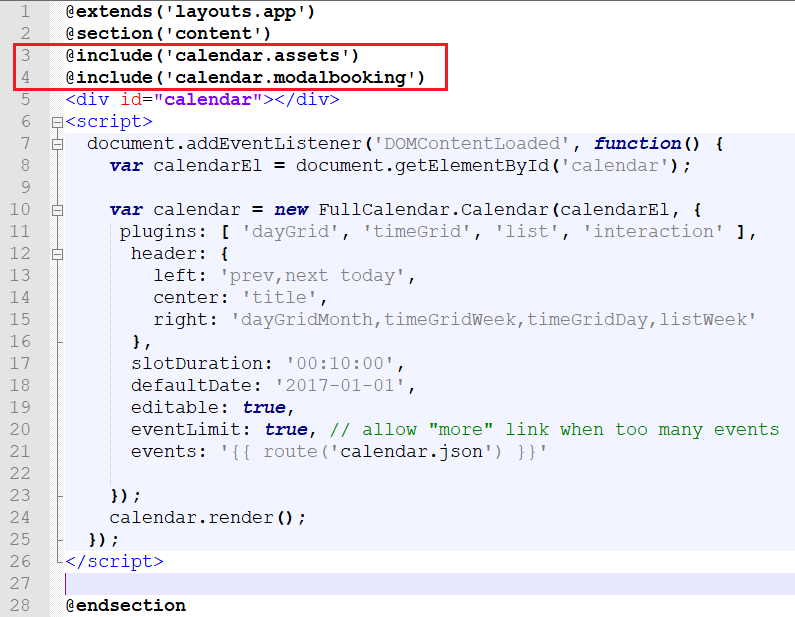Click the calendar.render() call

207,518
